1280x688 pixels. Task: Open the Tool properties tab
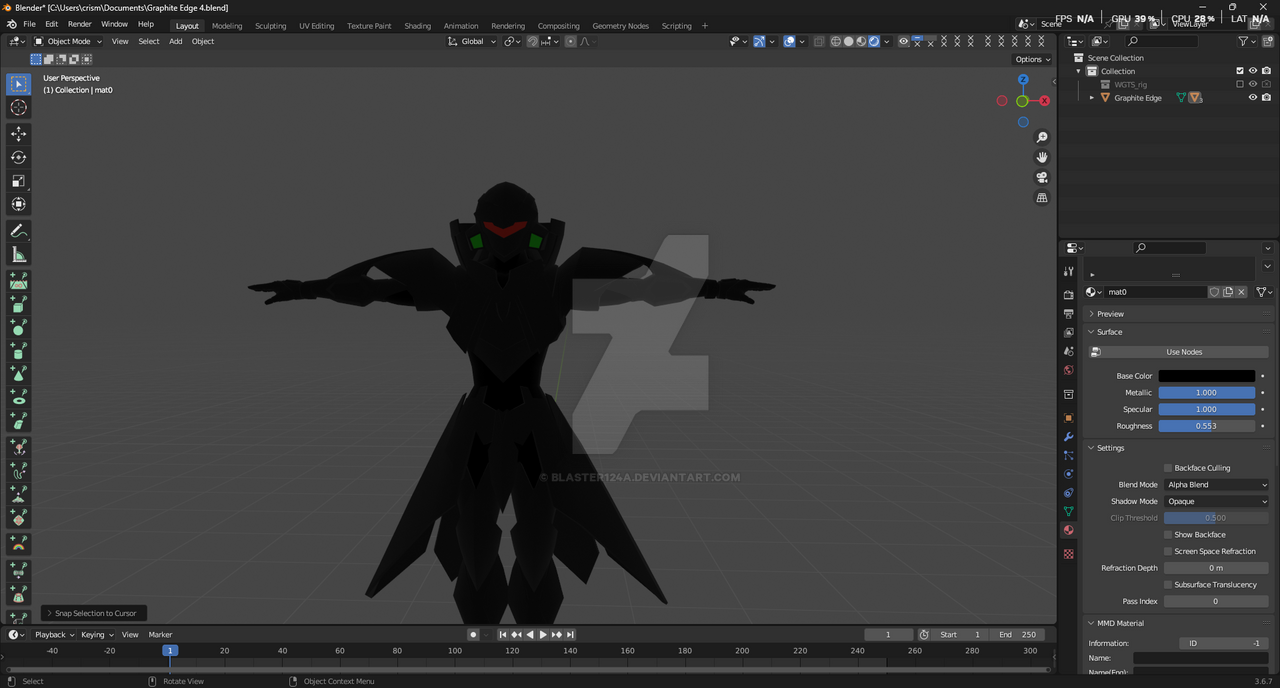pos(1069,271)
